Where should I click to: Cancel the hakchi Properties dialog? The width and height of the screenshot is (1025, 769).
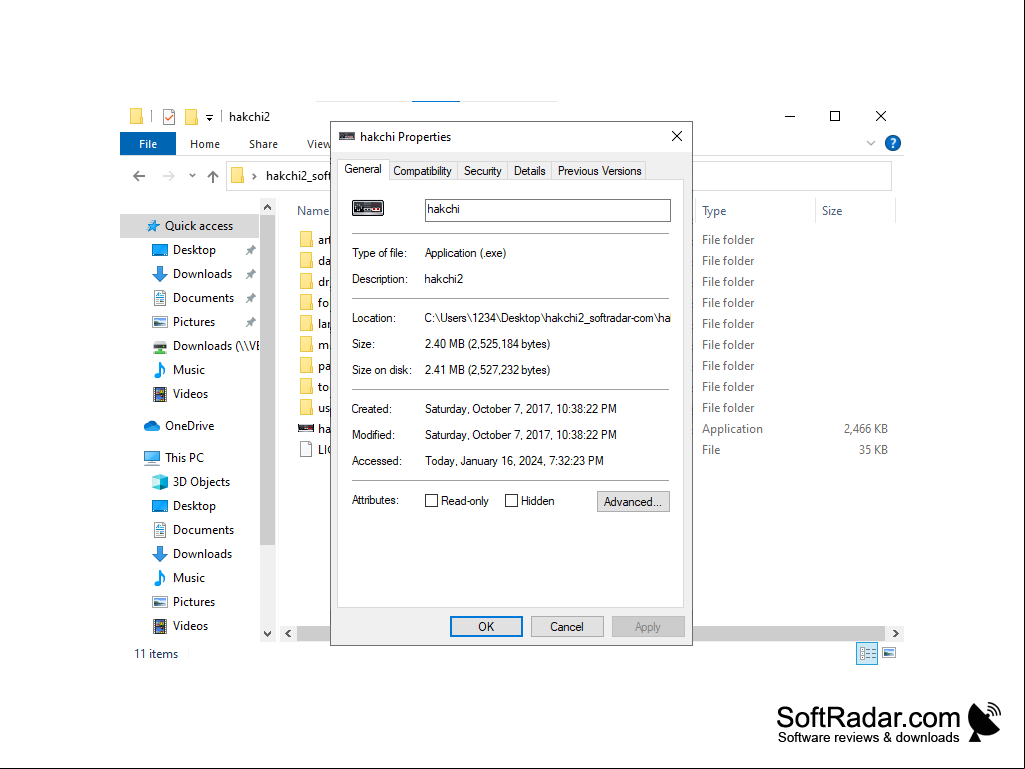point(567,626)
